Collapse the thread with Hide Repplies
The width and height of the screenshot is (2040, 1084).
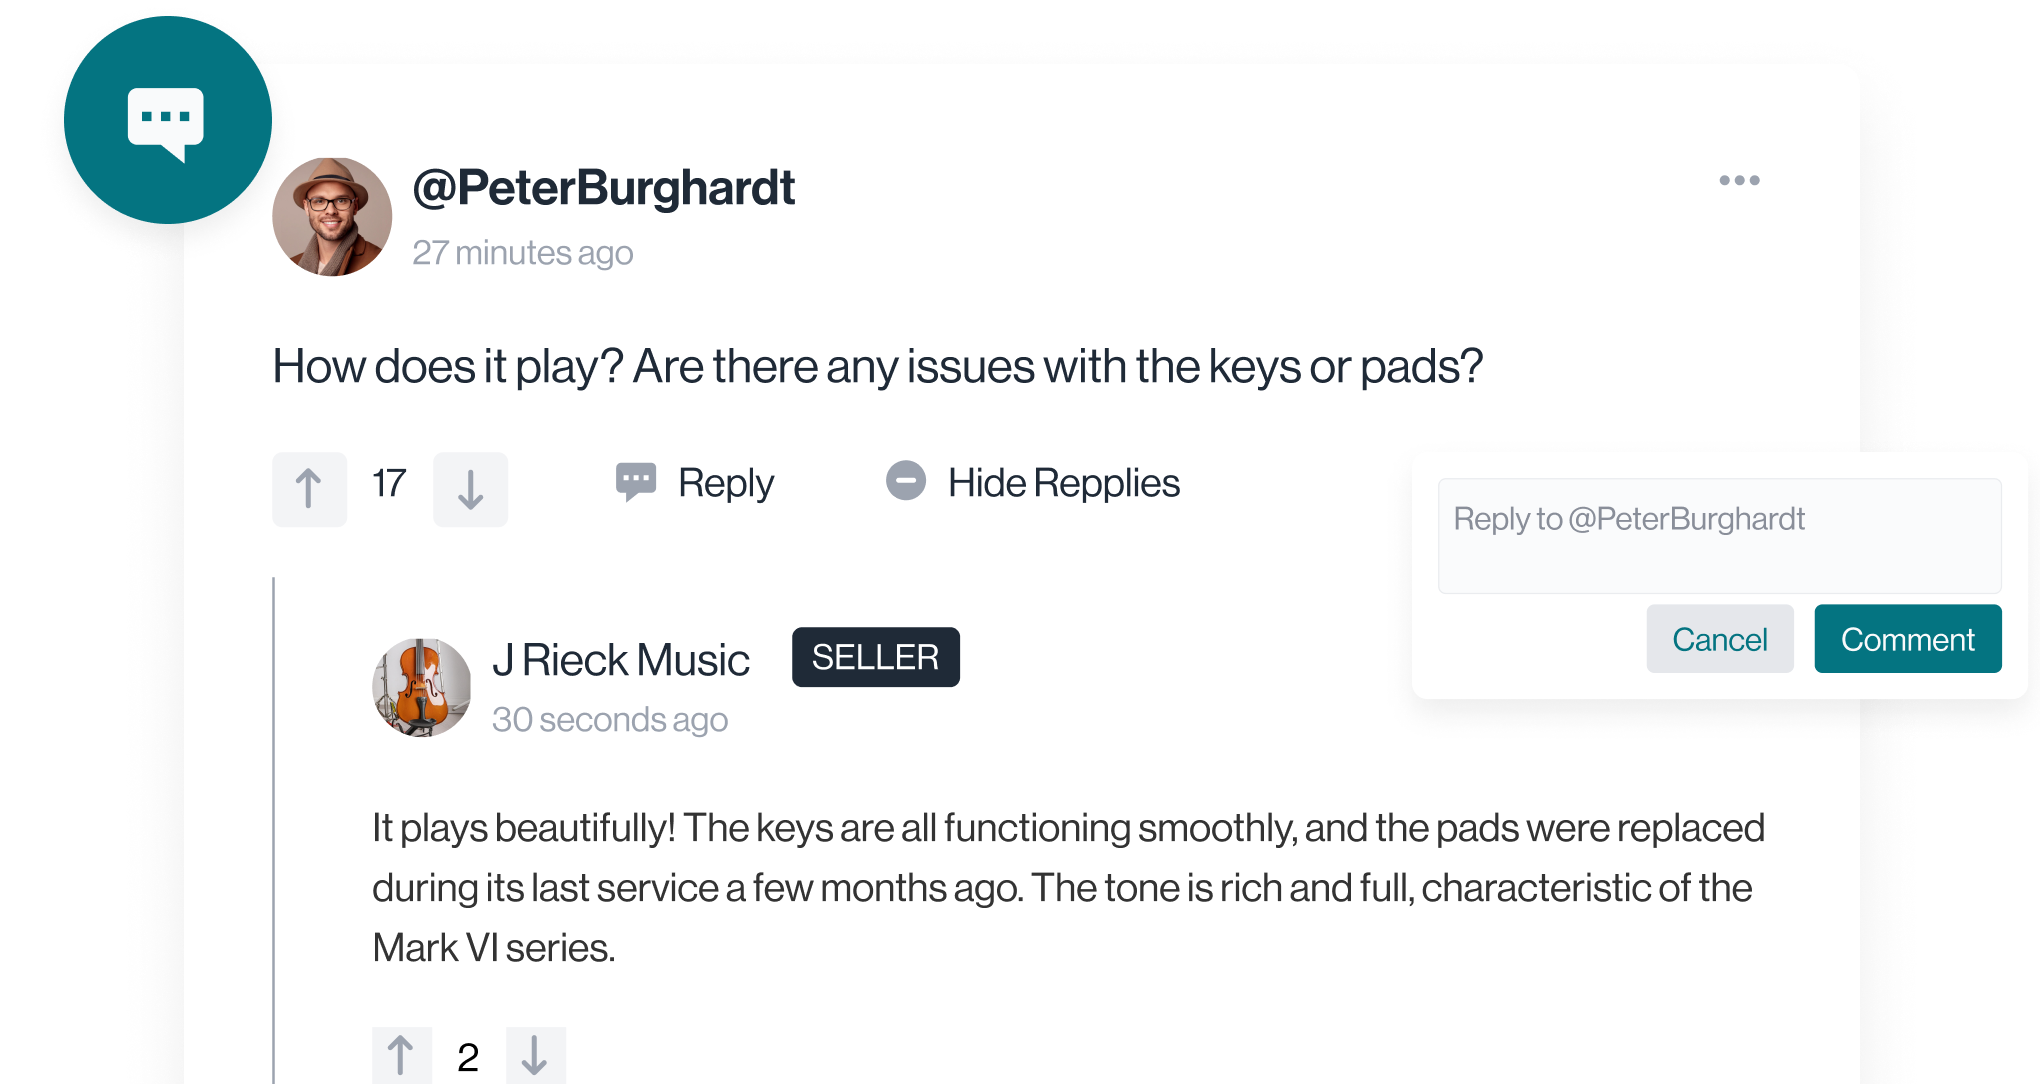click(x=1033, y=483)
